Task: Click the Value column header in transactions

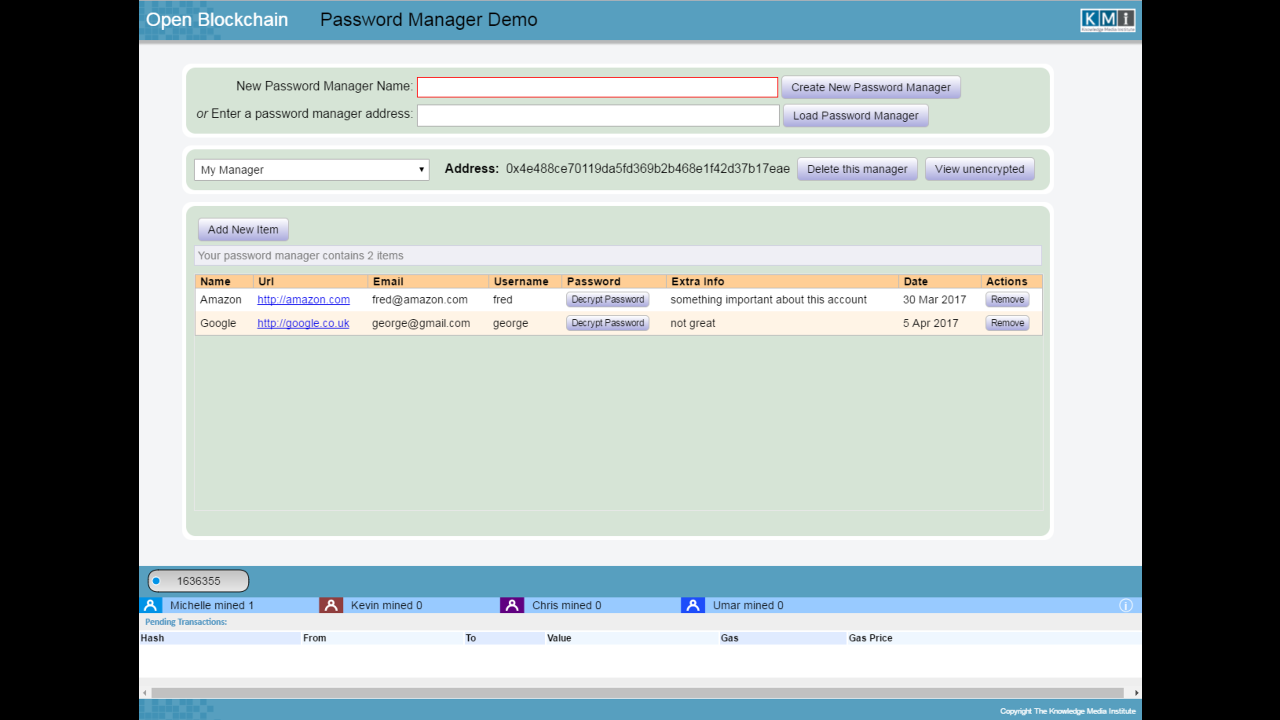Action: tap(559, 638)
